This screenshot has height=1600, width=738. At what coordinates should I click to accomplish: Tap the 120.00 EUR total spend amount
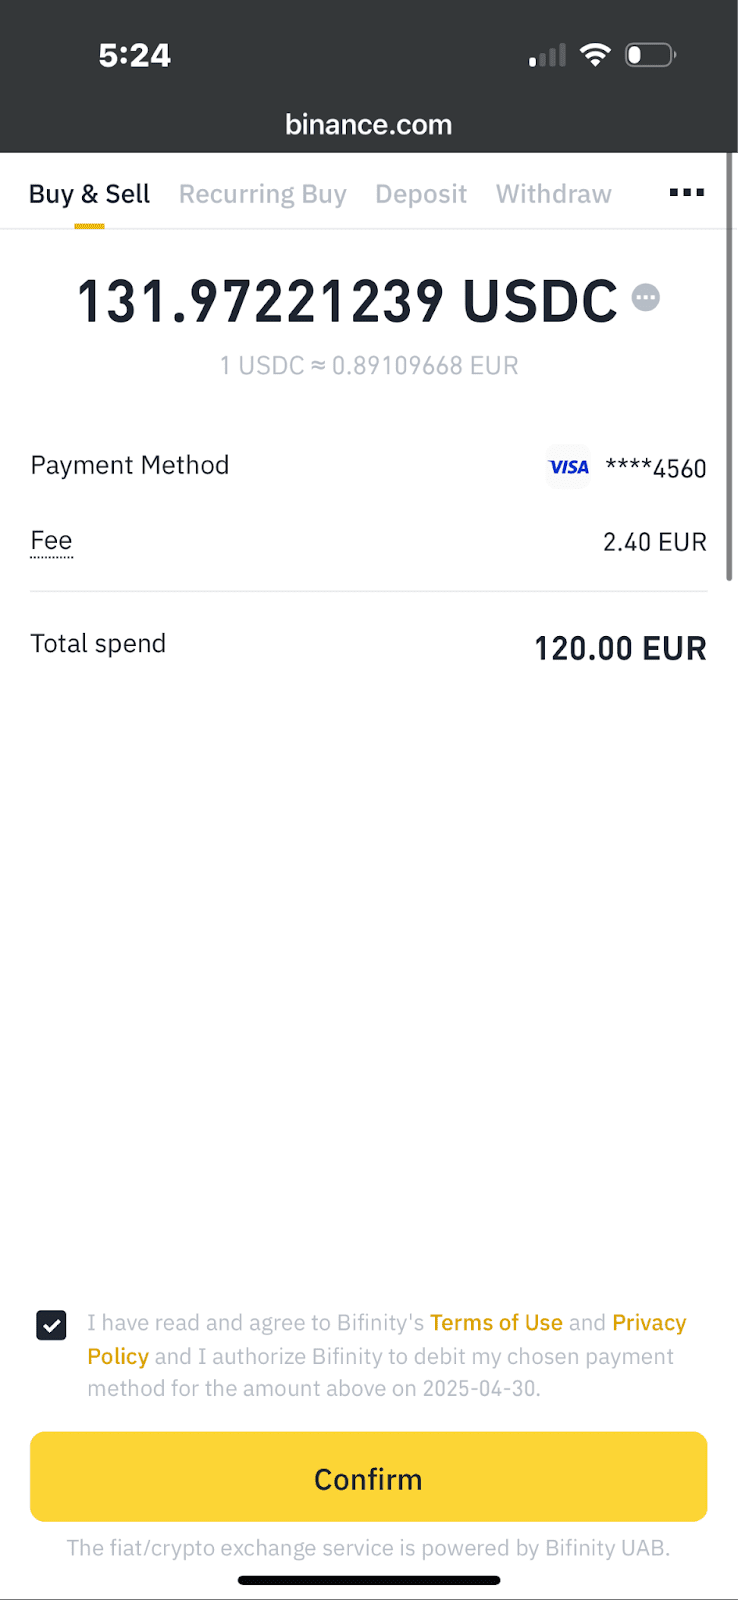[x=620, y=648]
